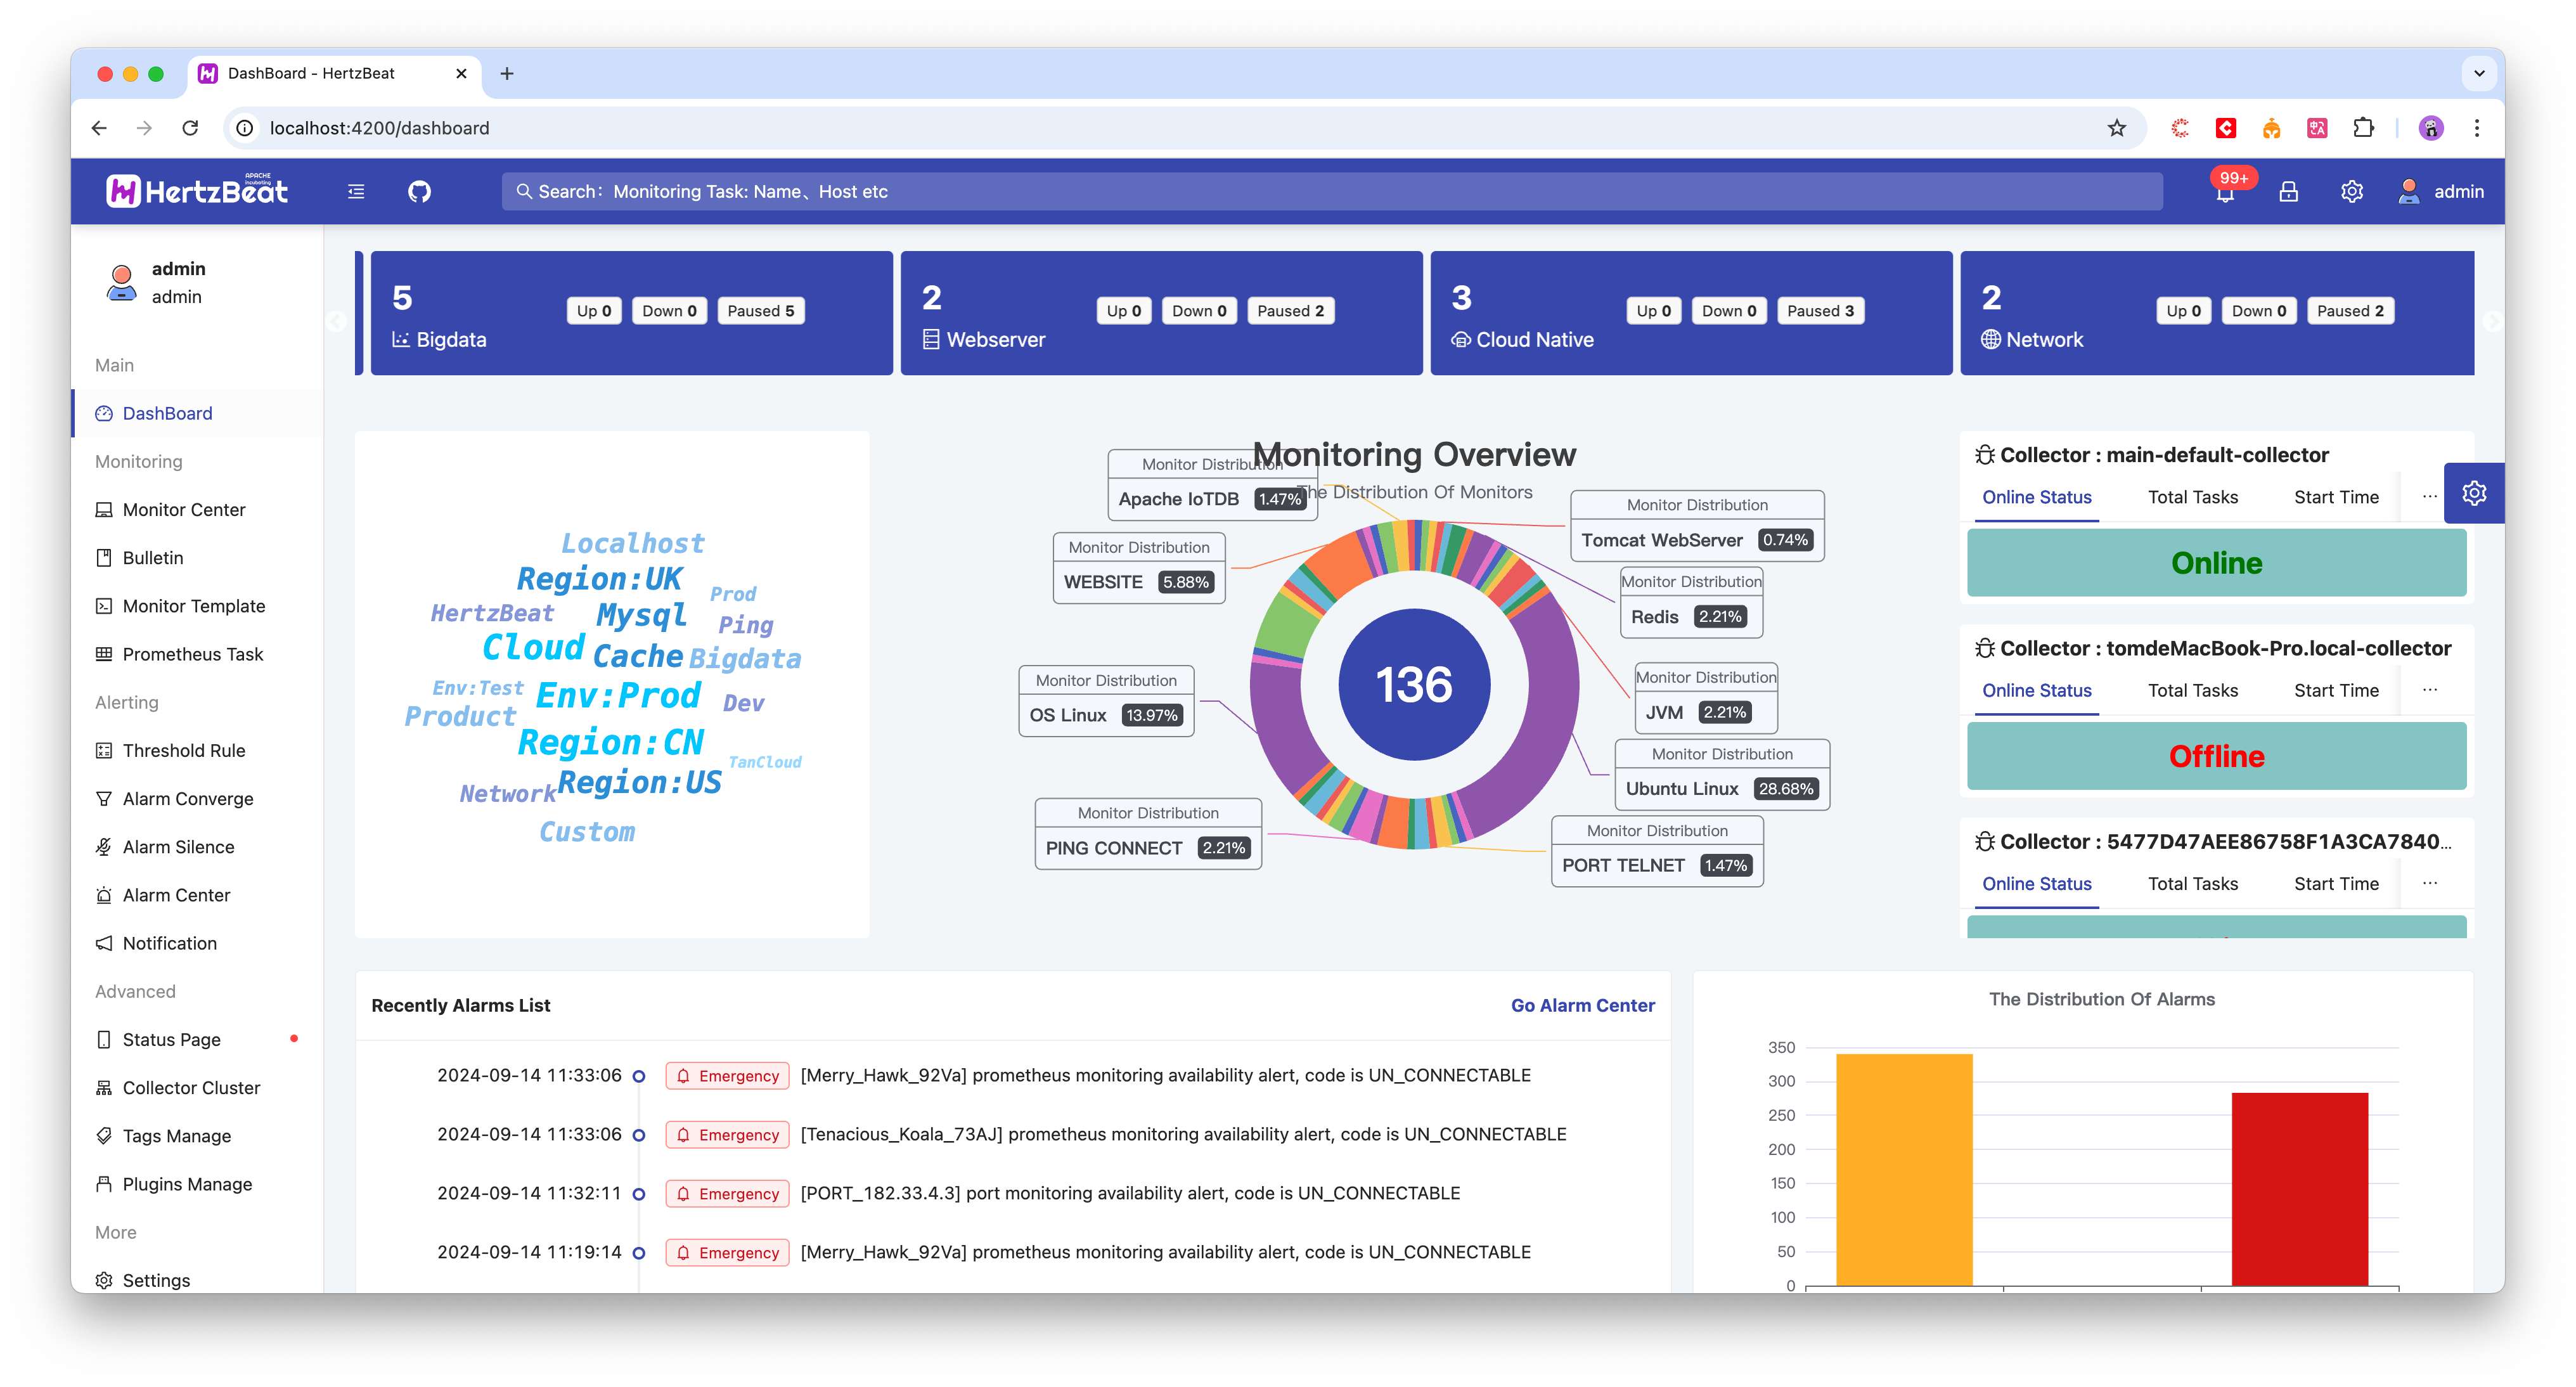Bookmark page with the star icon
The height and width of the screenshot is (1387, 2576).
click(x=2116, y=128)
